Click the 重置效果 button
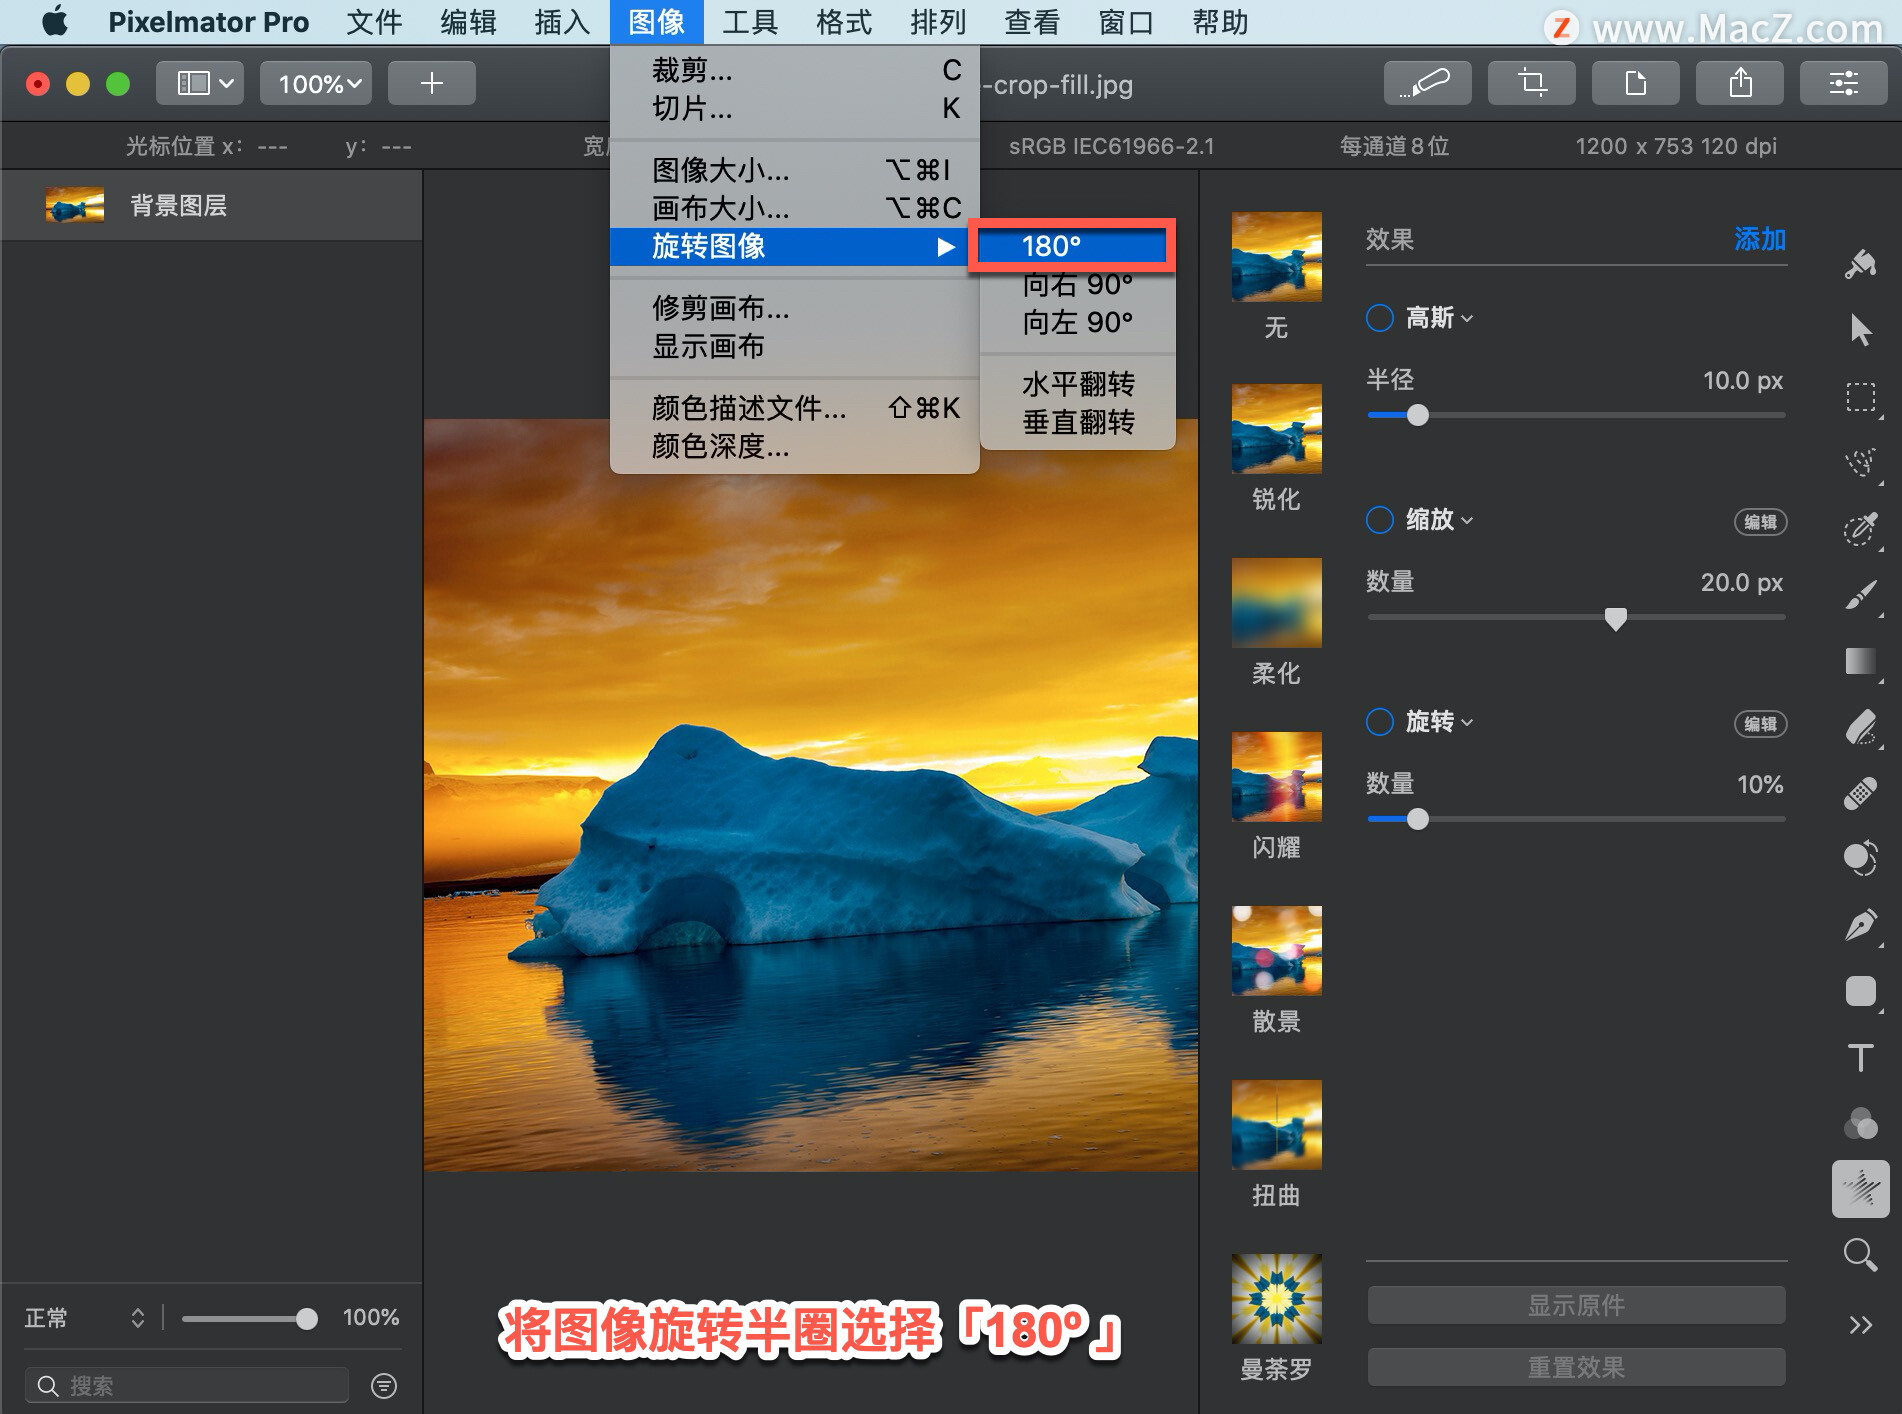Viewport: 1902px width, 1414px height. [1576, 1367]
